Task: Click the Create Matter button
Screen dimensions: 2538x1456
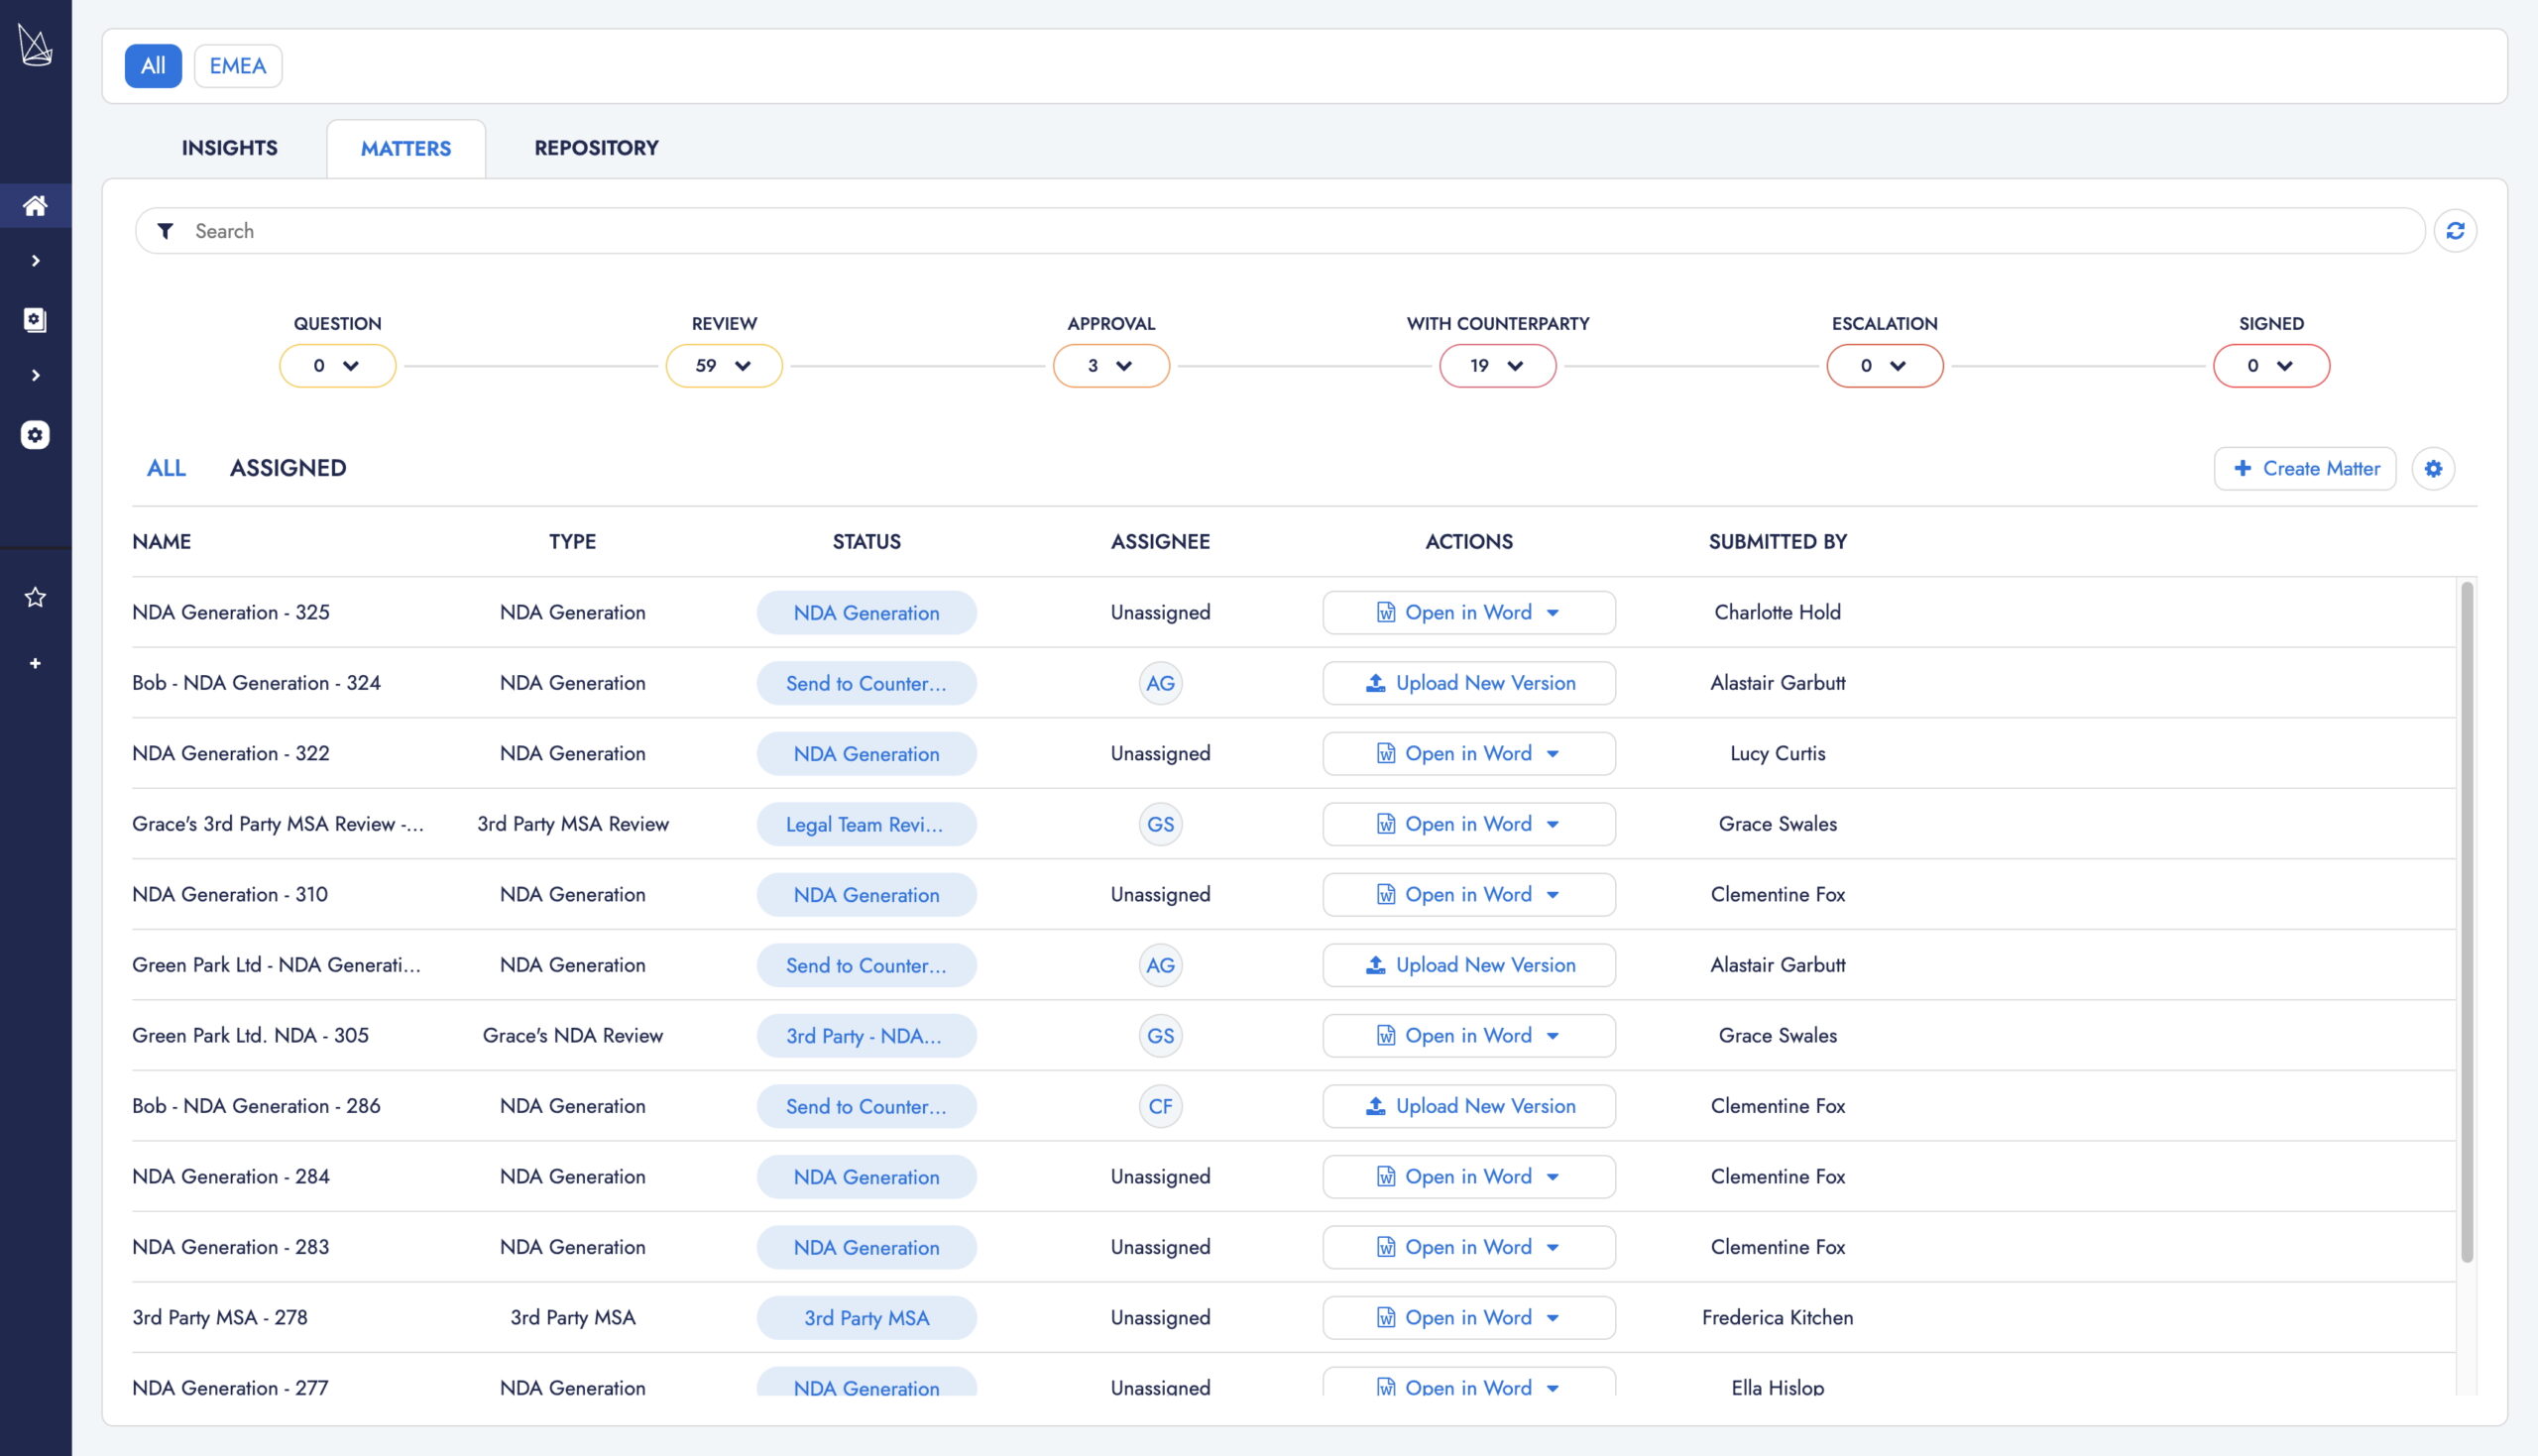Action: (2304, 468)
